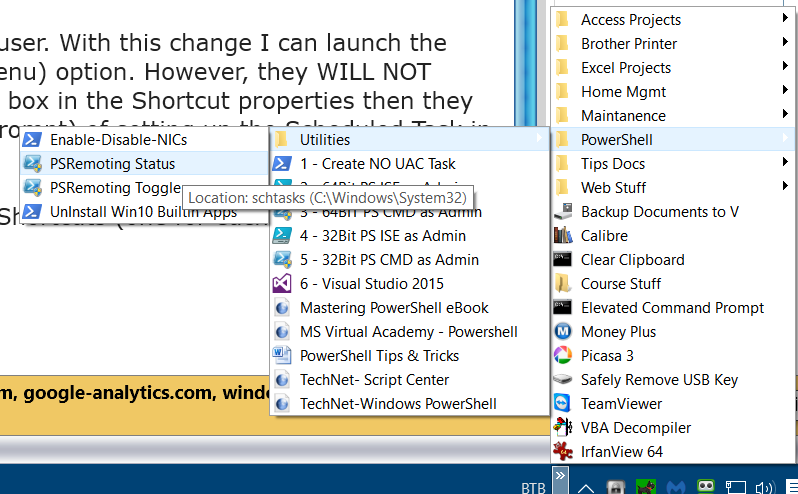Open the Picasa 3 shortcut
The width and height of the screenshot is (798, 494).
click(x=607, y=356)
